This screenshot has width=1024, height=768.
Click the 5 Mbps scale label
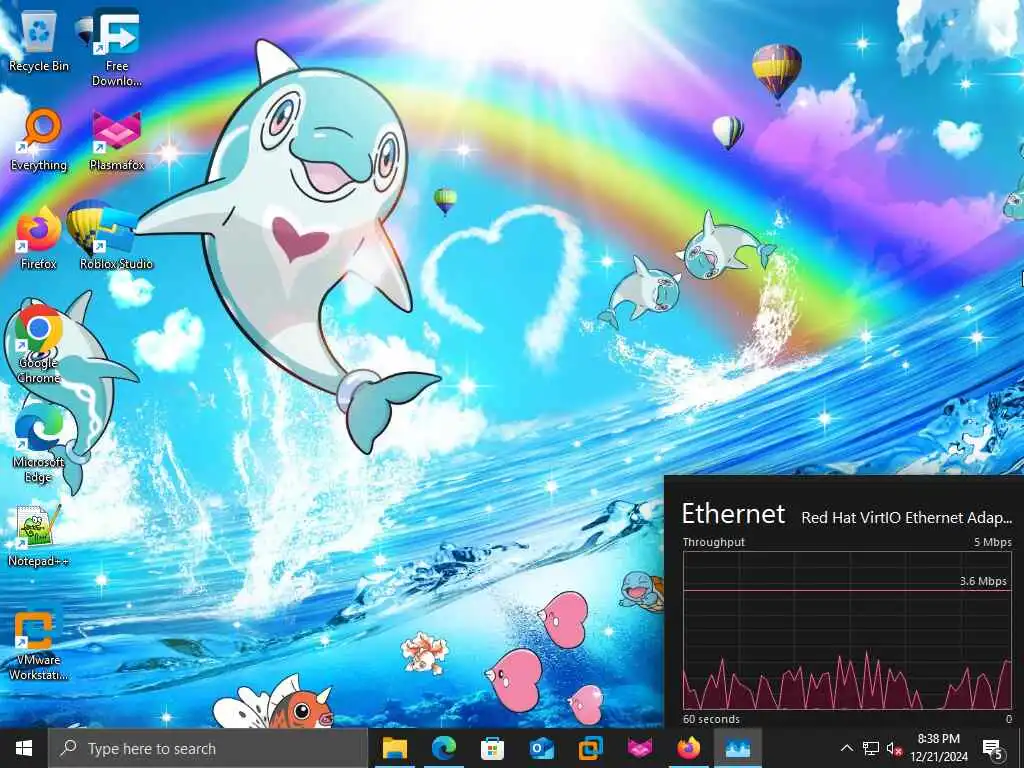993,542
